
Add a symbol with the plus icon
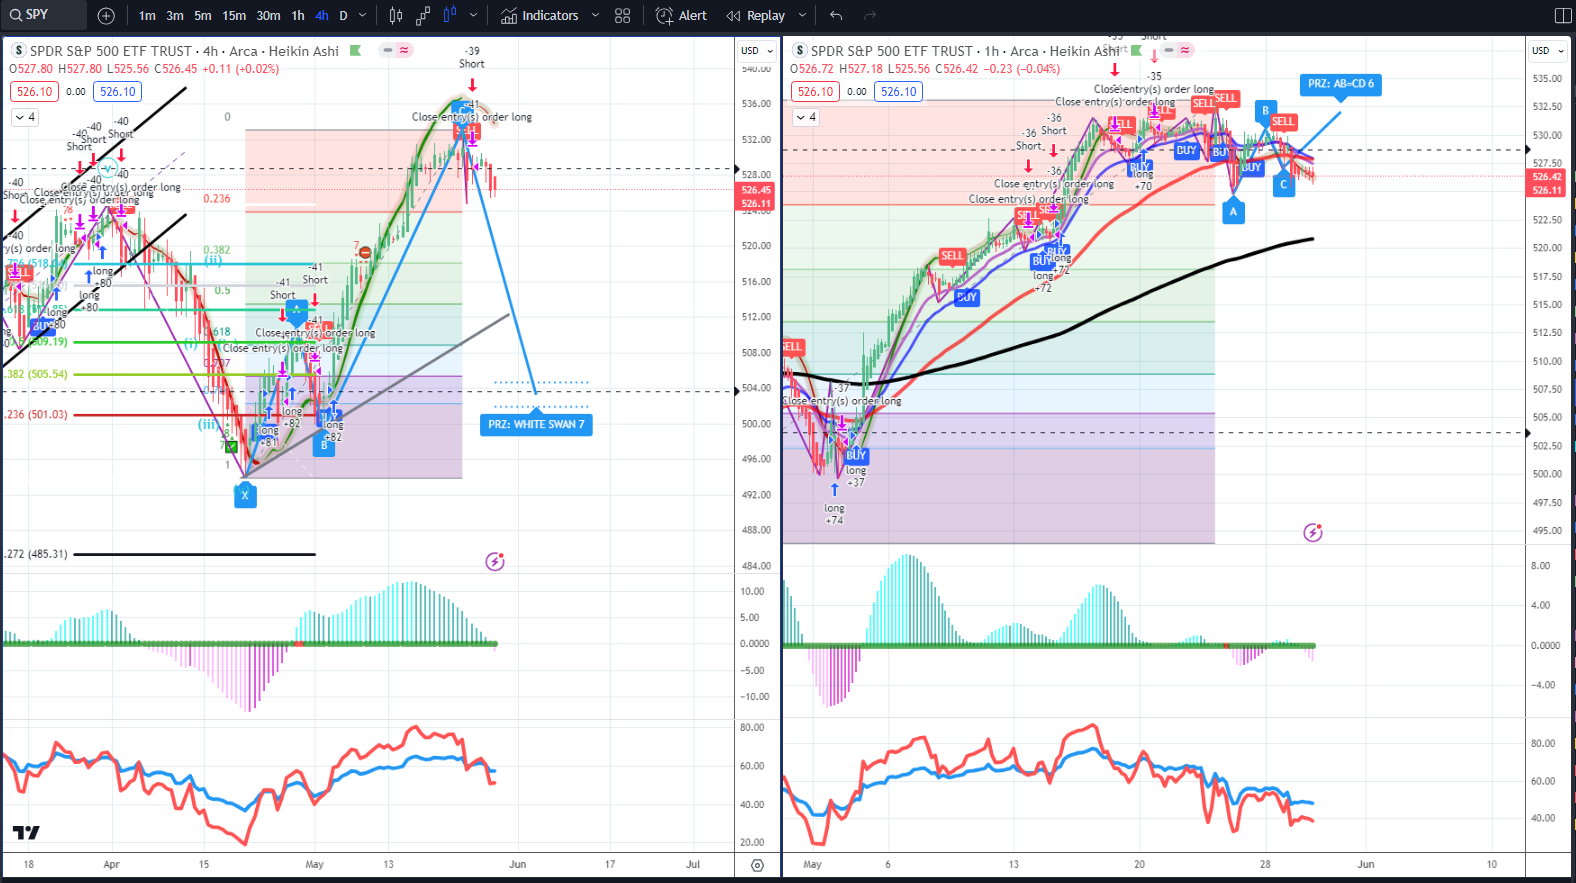(x=107, y=16)
